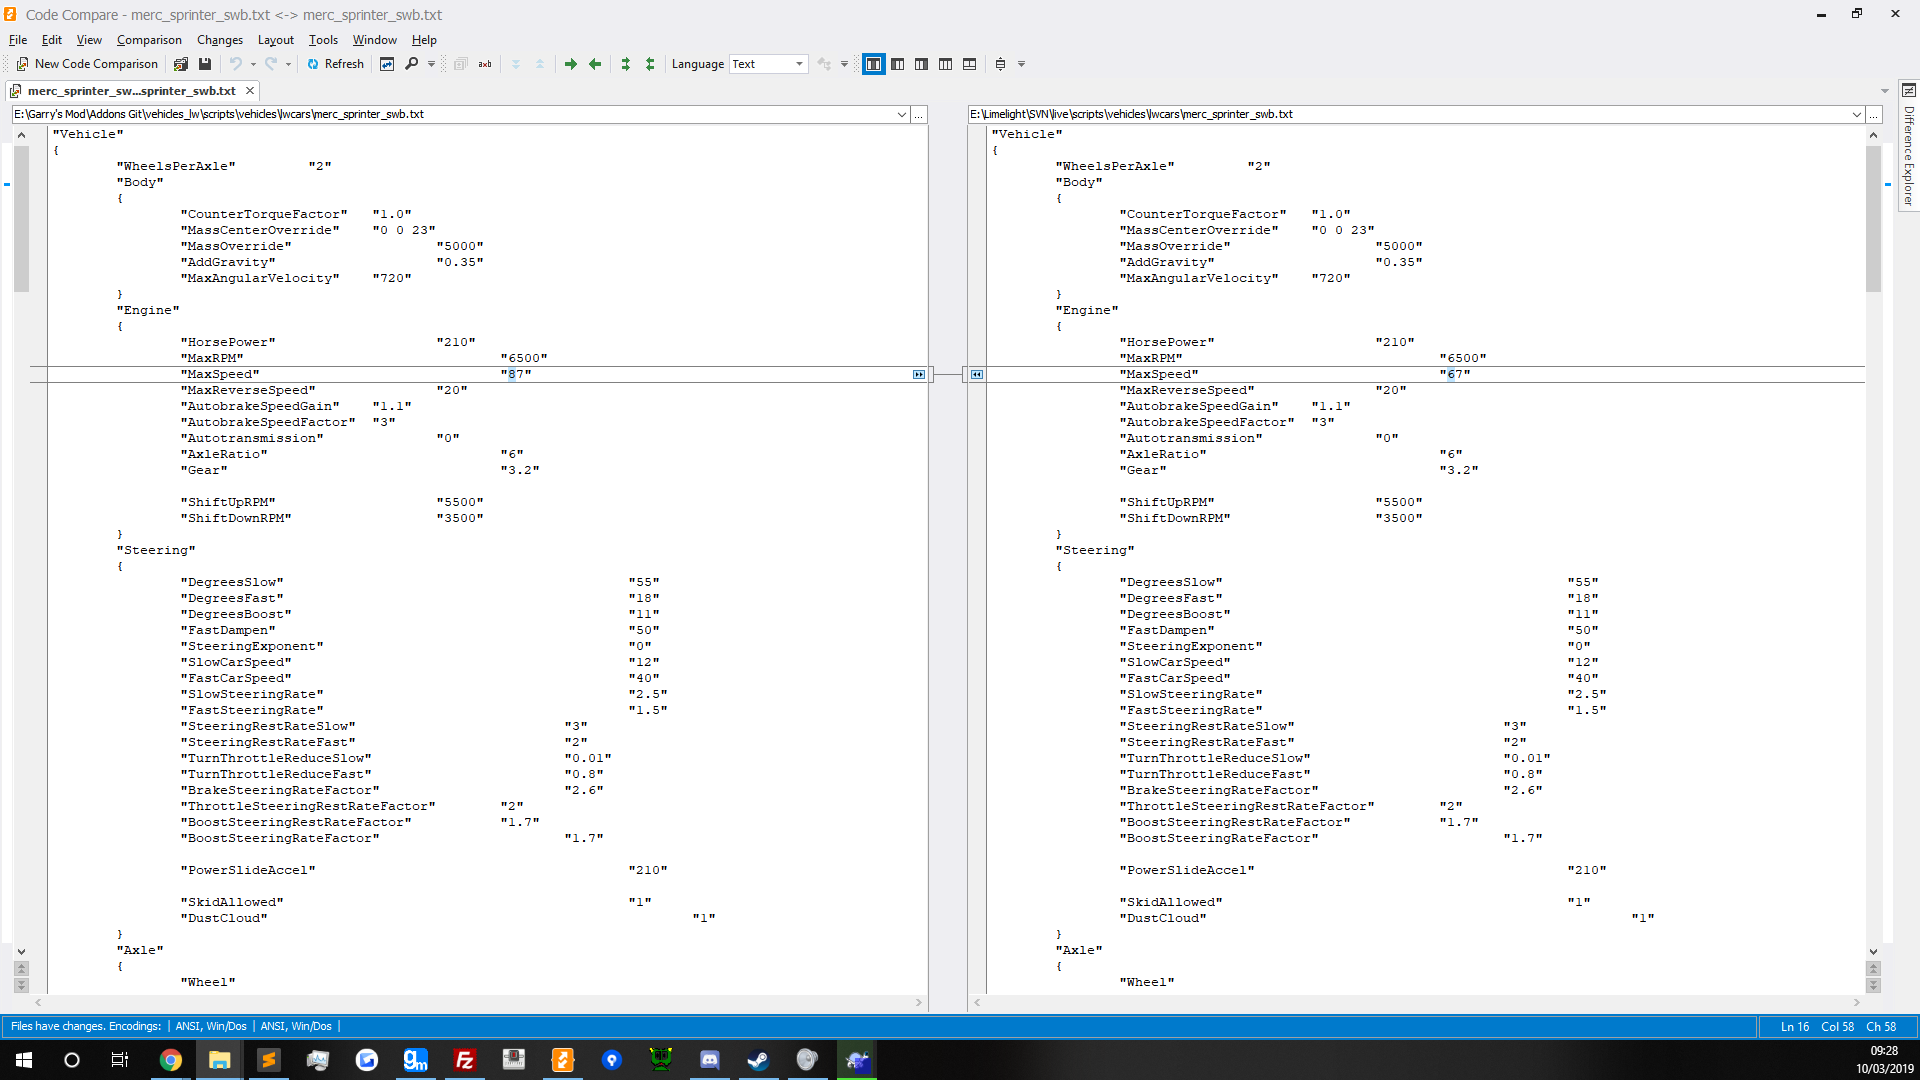Open the Layout menu
The height and width of the screenshot is (1080, 1920).
pyautogui.click(x=276, y=40)
